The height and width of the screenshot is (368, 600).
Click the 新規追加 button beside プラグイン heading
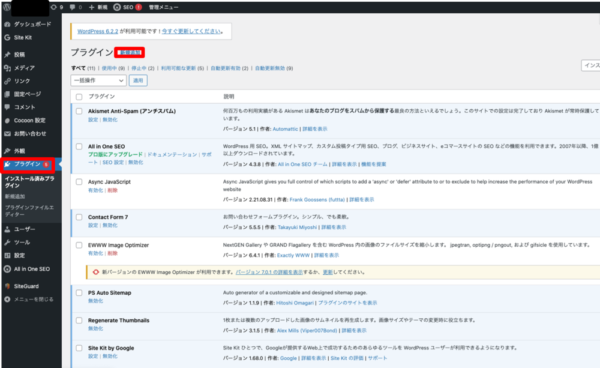[x=129, y=52]
